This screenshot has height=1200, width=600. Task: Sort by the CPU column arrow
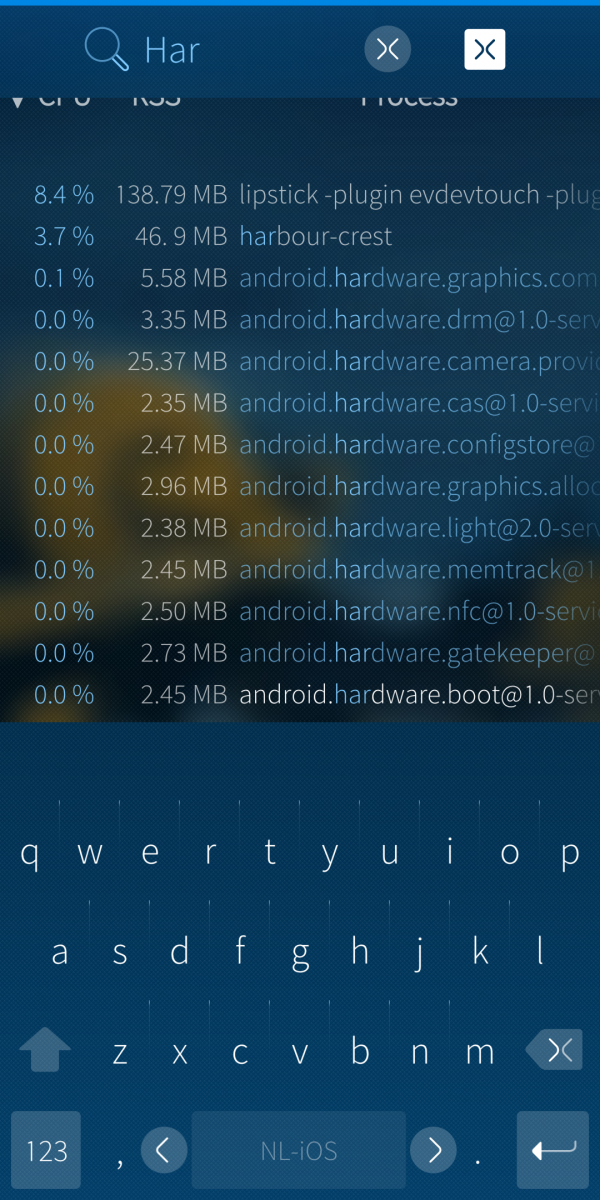click(x=18, y=99)
